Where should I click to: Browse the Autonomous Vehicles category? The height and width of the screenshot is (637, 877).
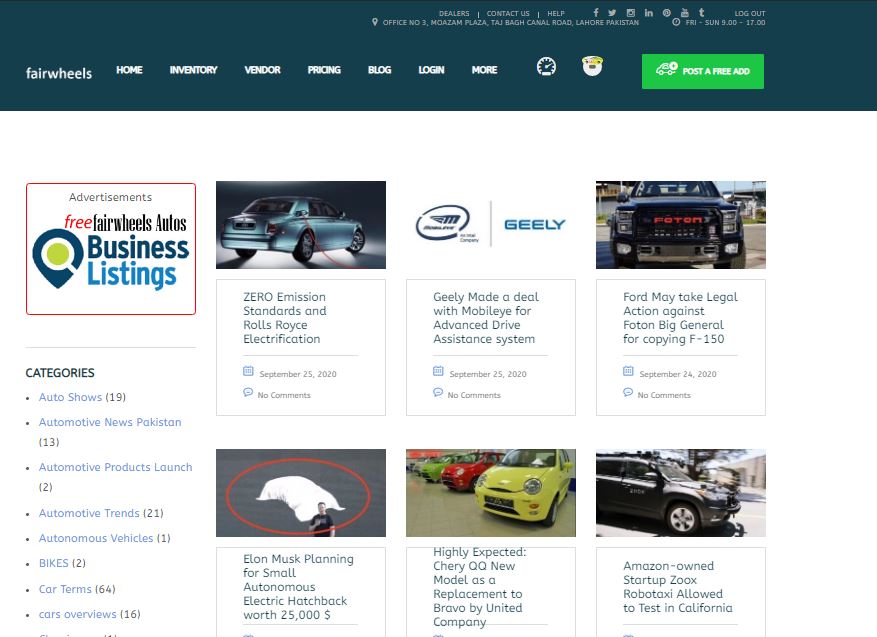[96, 538]
